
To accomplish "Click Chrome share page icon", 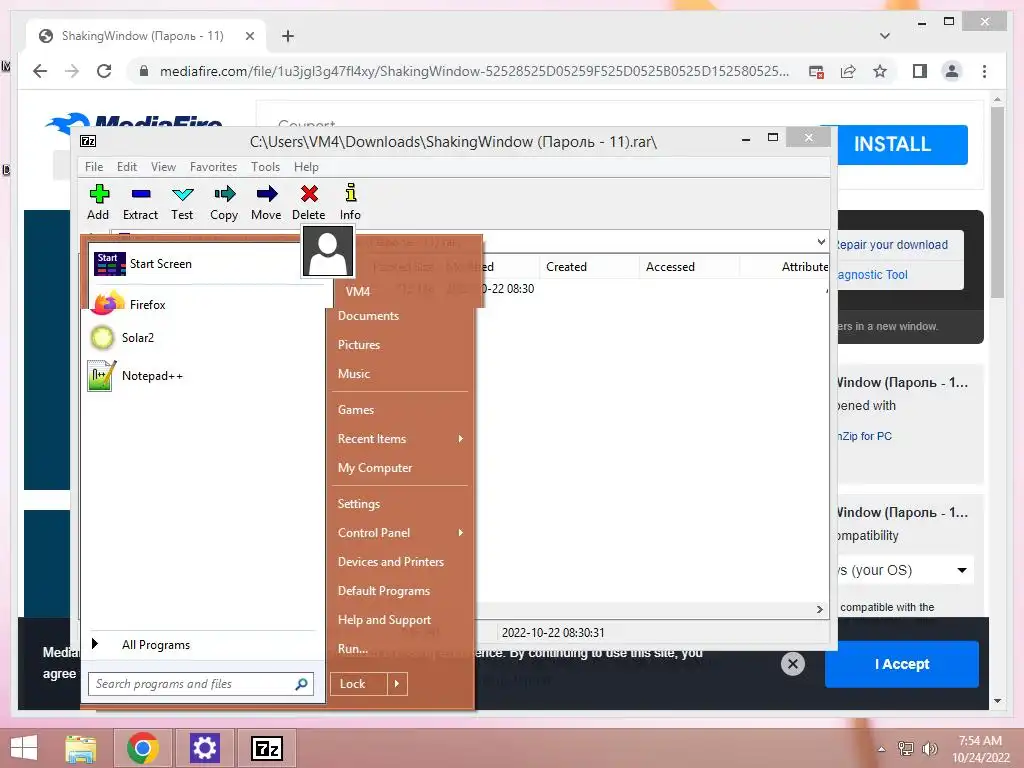I will pos(848,71).
